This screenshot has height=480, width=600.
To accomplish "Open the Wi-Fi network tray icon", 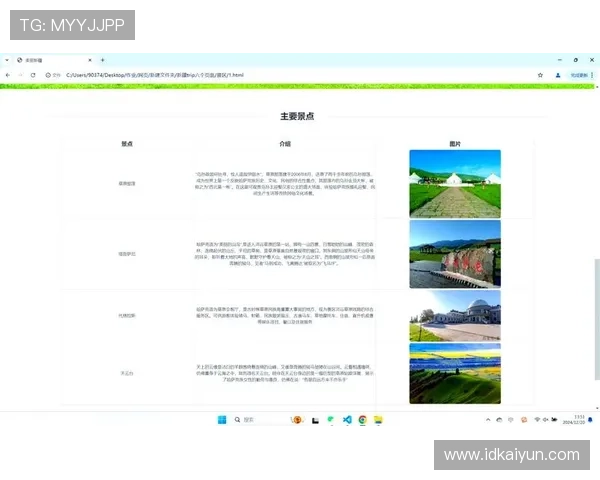I will click(537, 420).
